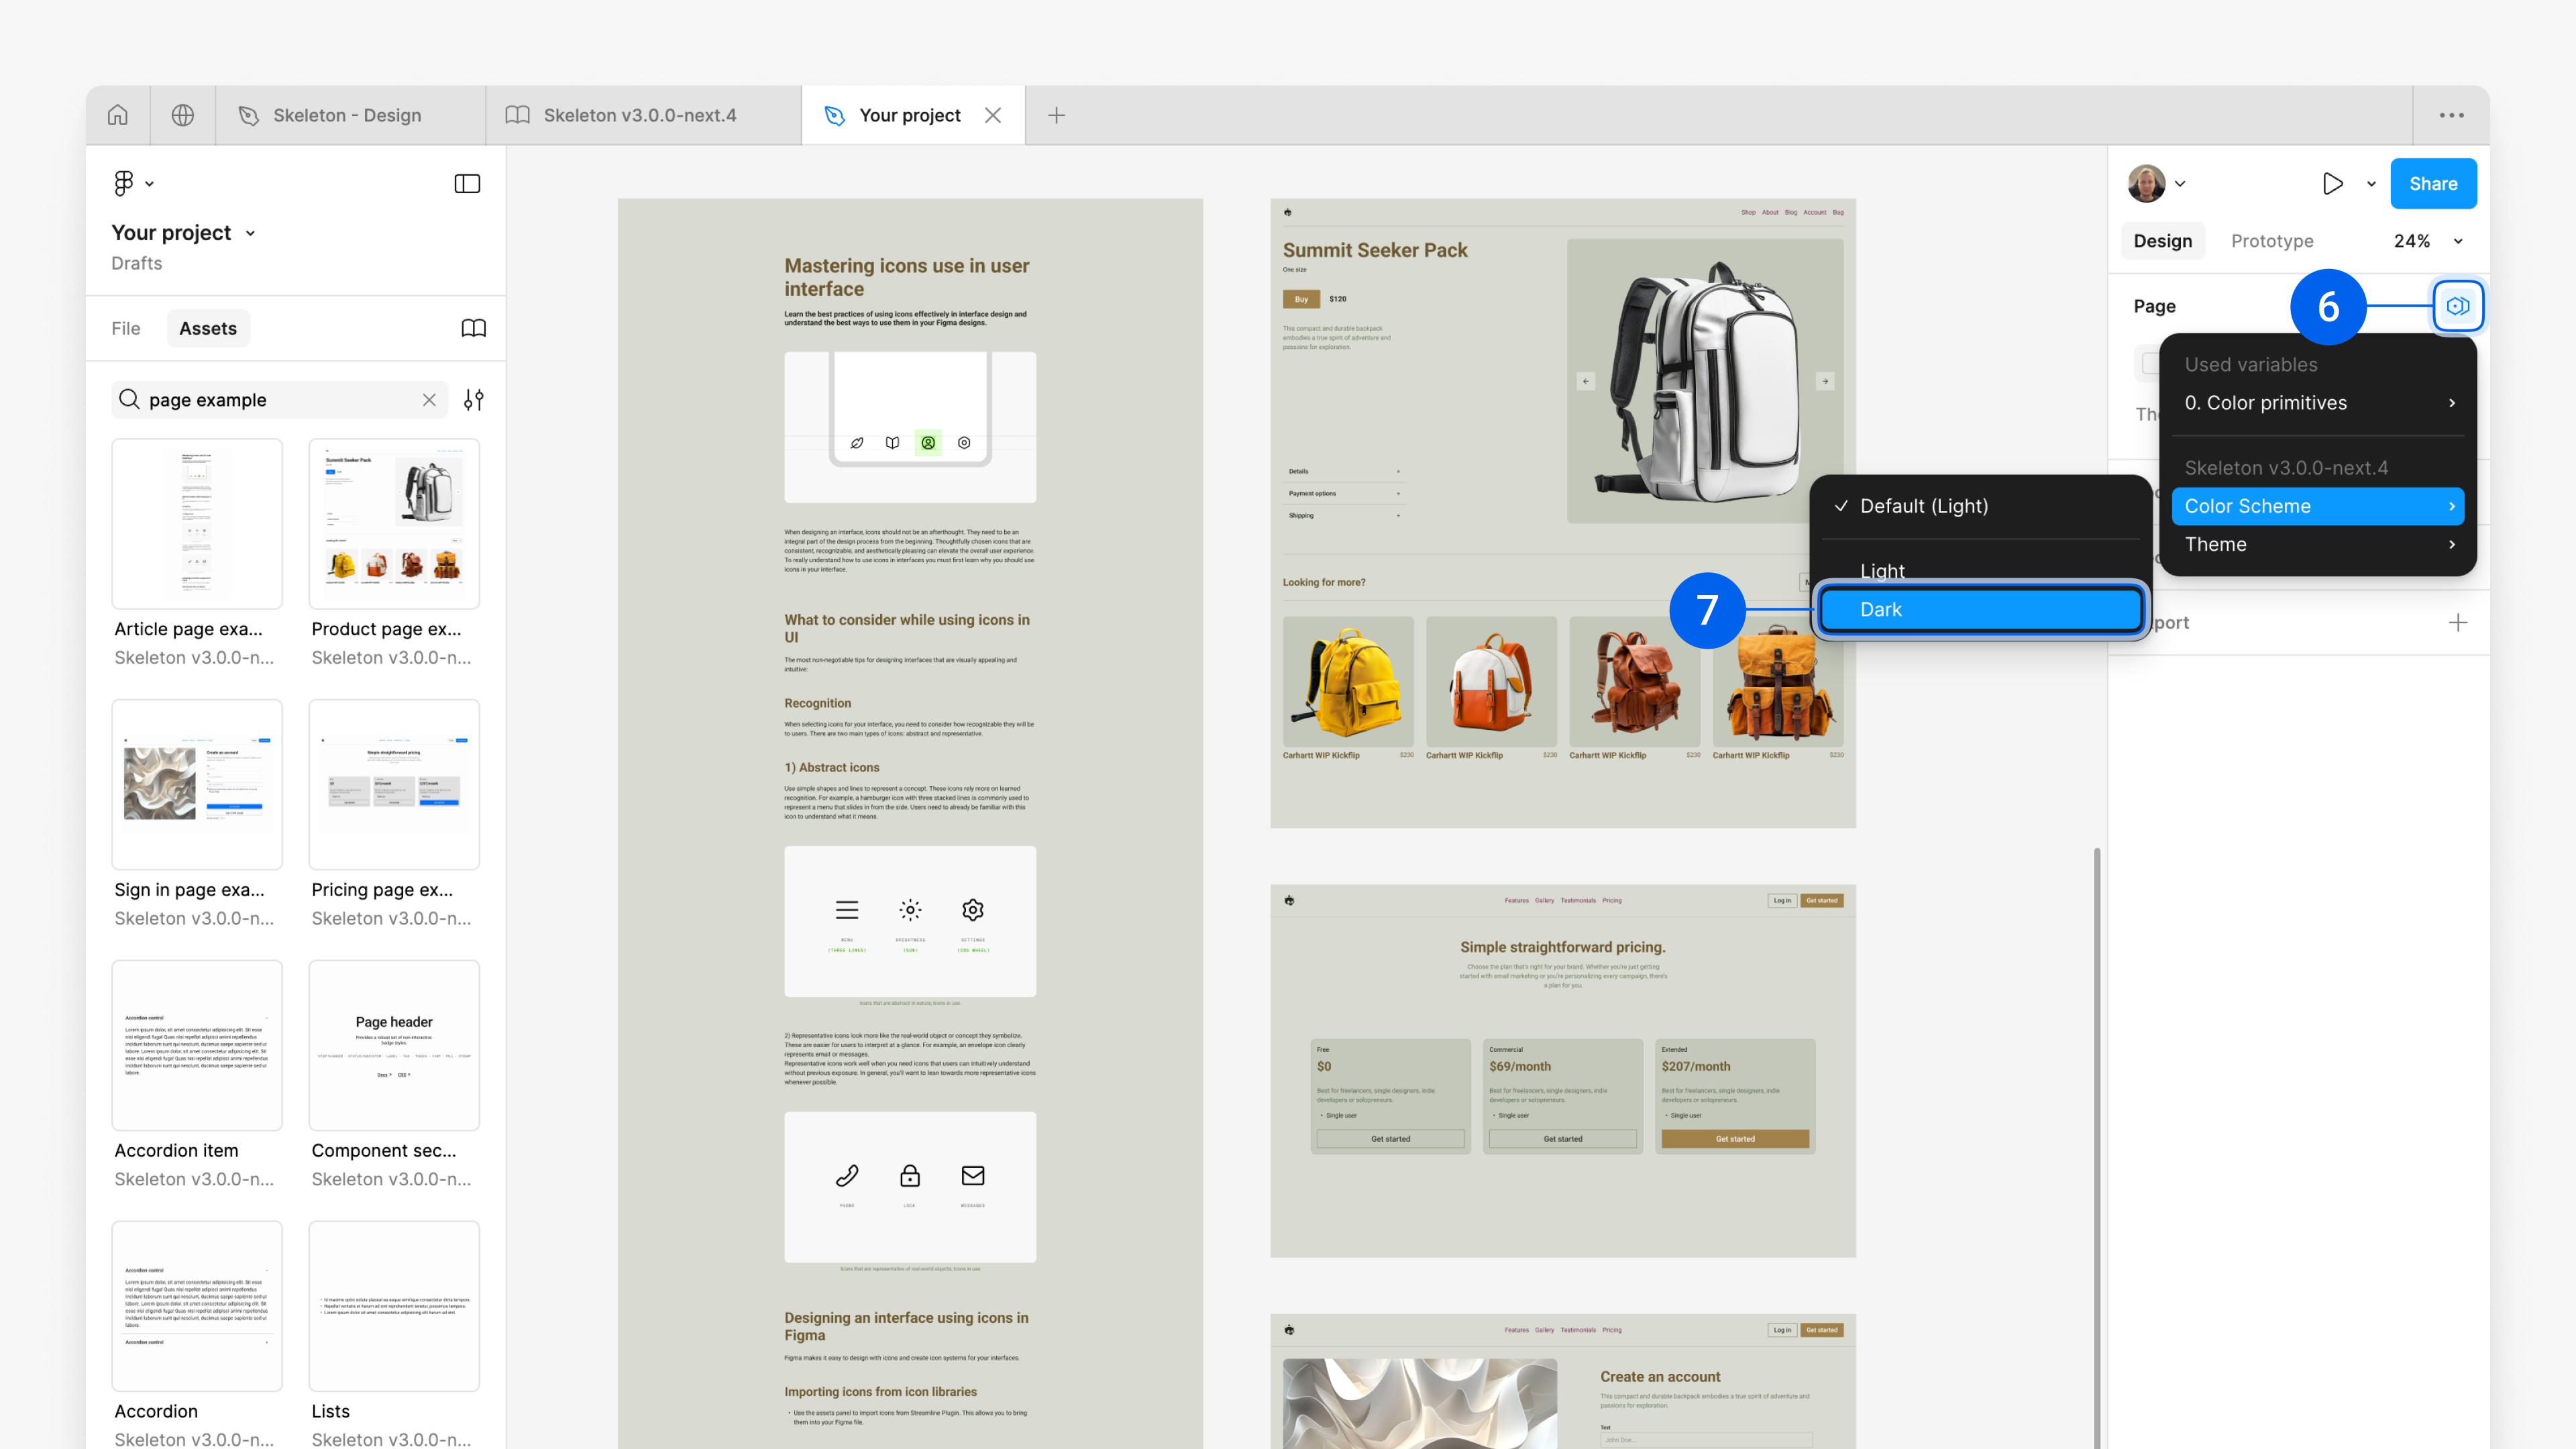Switch to the Prototype tab
Screen dimensions: 2576x1449
pos(2271,241)
